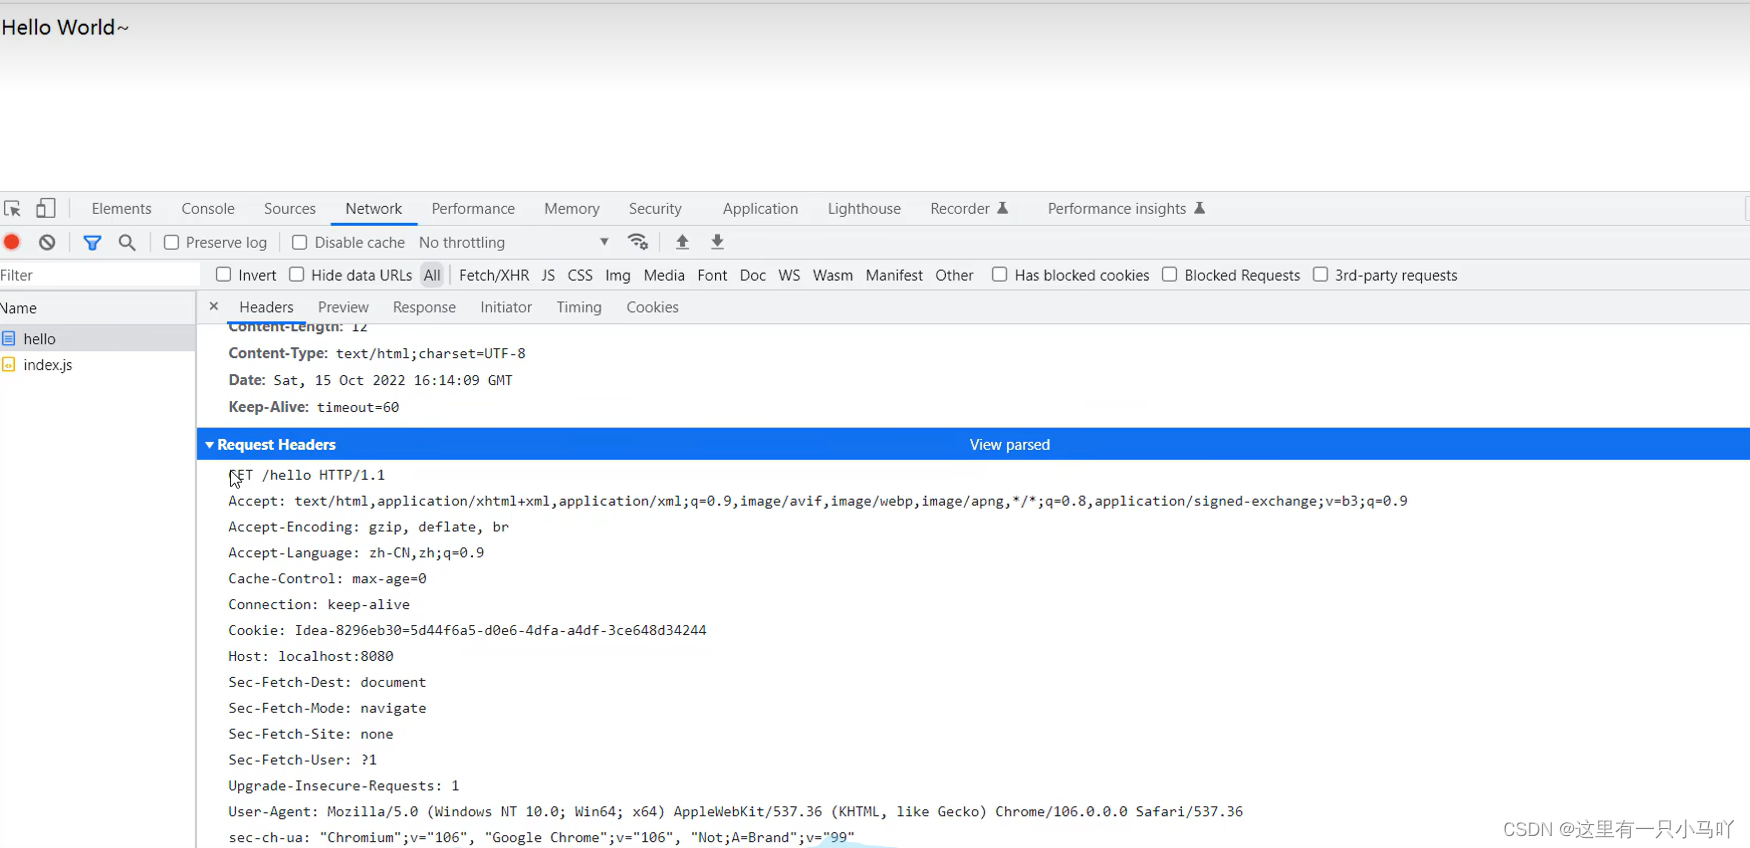This screenshot has width=1750, height=848.
Task: Open the No throttling dropdown
Action: [514, 242]
